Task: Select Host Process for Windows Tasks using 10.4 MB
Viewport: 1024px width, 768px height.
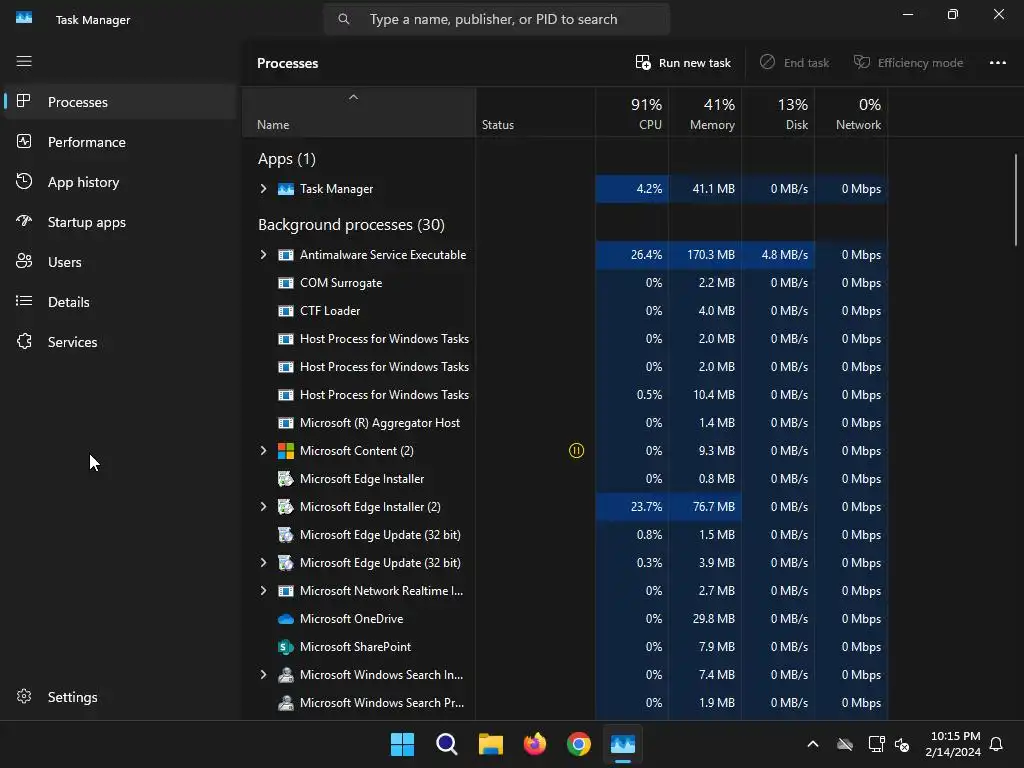Action: (565, 394)
